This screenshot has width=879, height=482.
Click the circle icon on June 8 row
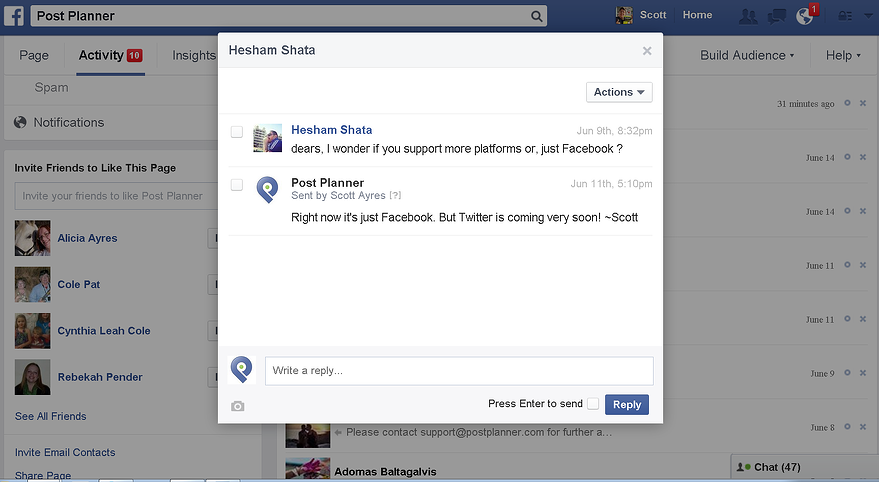pos(848,427)
